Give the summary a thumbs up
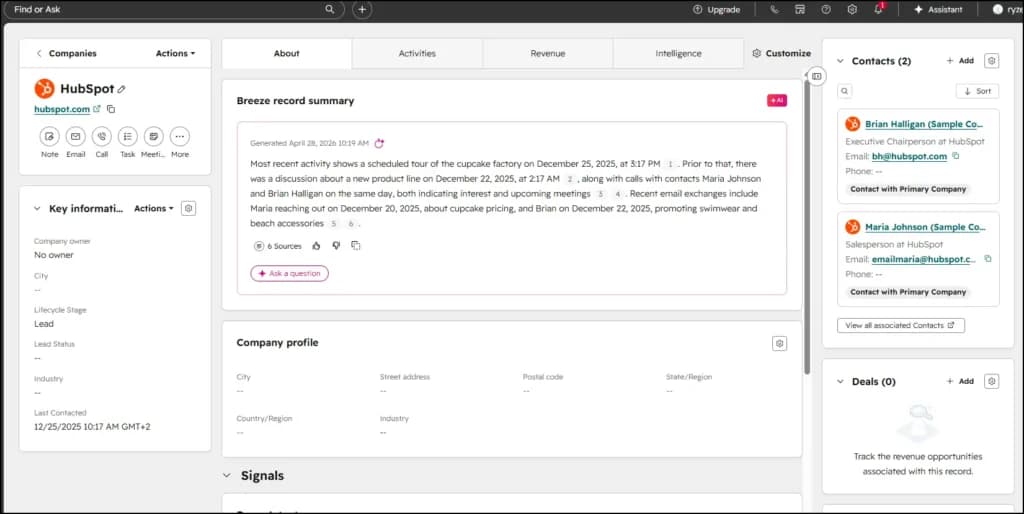1024x514 pixels. (x=317, y=246)
